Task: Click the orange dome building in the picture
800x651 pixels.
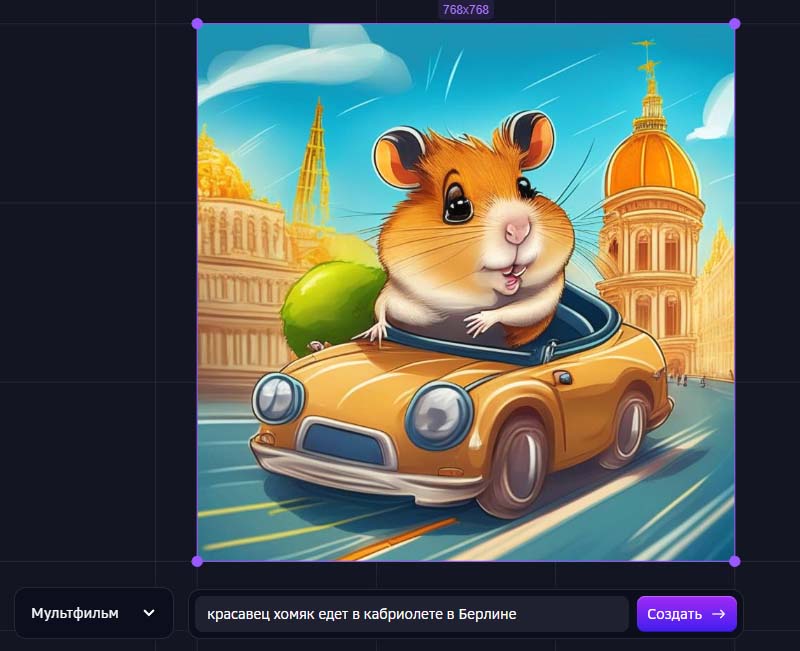Action: click(652, 163)
